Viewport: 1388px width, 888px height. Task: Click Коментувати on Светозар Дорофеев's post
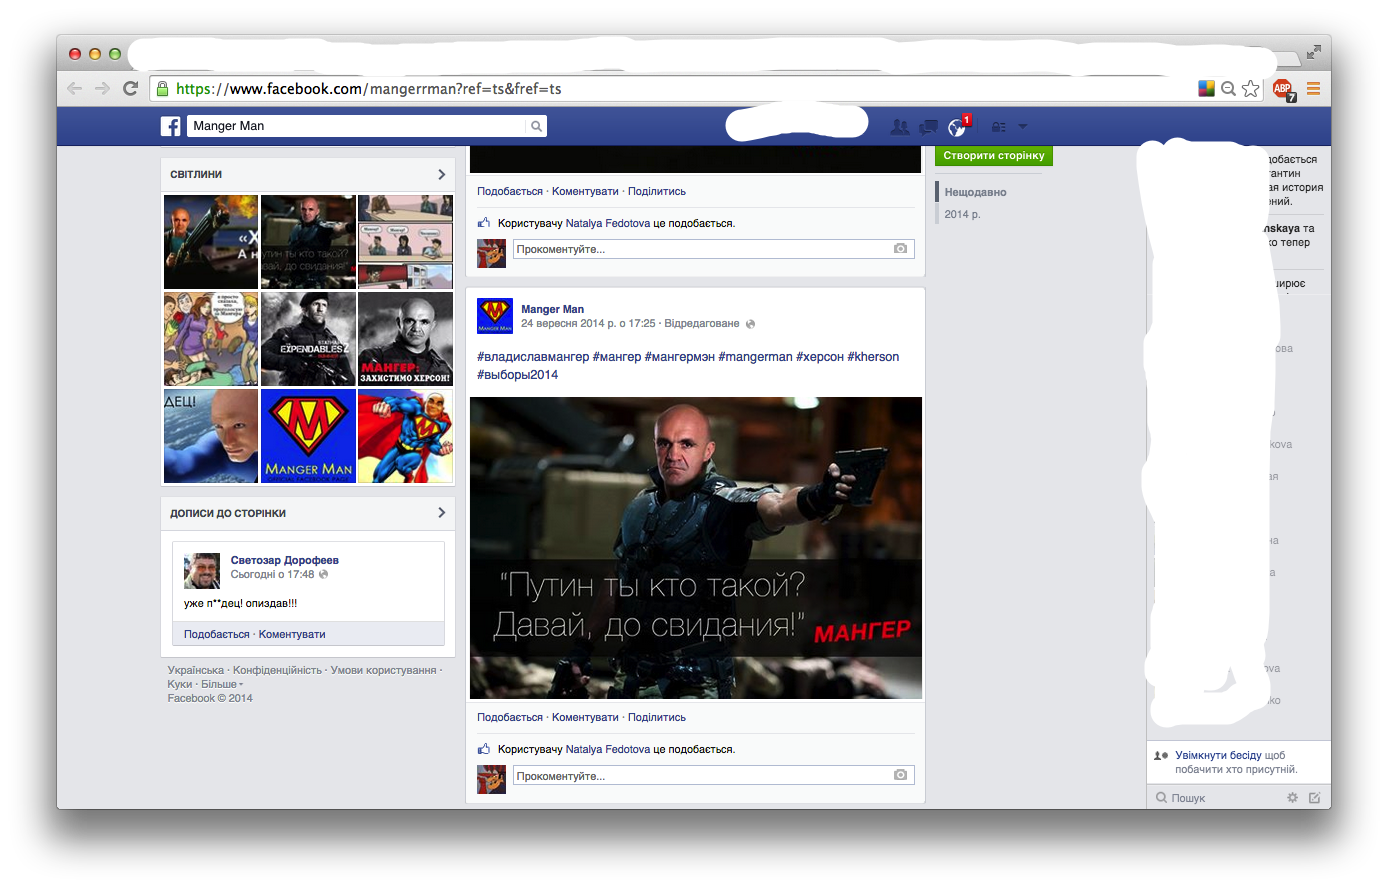click(292, 634)
